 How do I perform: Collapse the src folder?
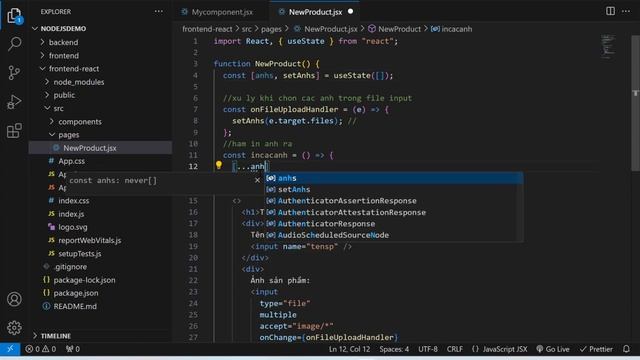[100, 108]
